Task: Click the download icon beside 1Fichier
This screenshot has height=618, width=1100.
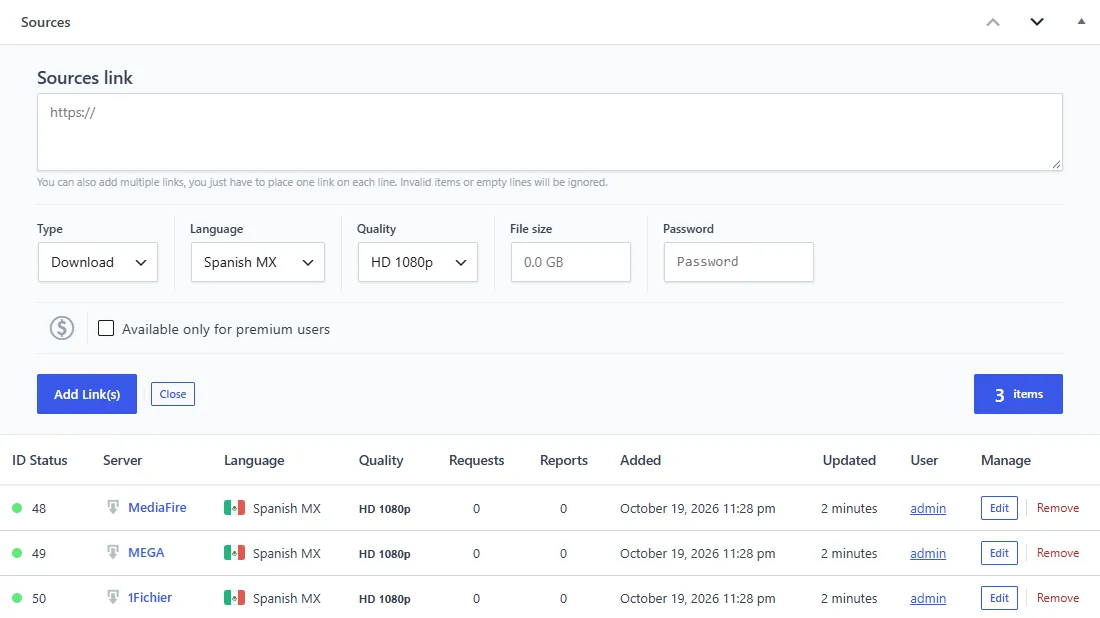Action: [x=113, y=596]
